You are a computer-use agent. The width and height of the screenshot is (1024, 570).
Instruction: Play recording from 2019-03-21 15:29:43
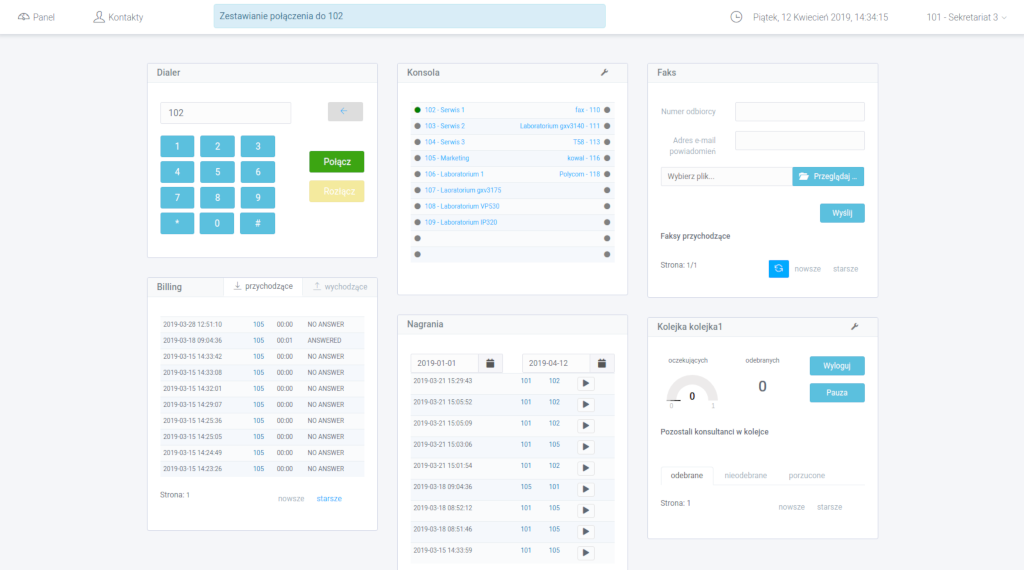pyautogui.click(x=586, y=383)
